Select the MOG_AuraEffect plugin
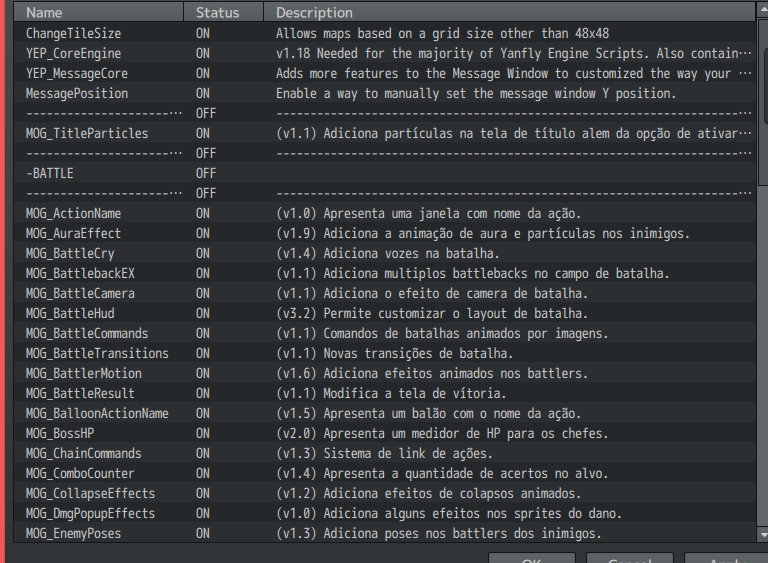The height and width of the screenshot is (563, 768). click(x=384, y=233)
